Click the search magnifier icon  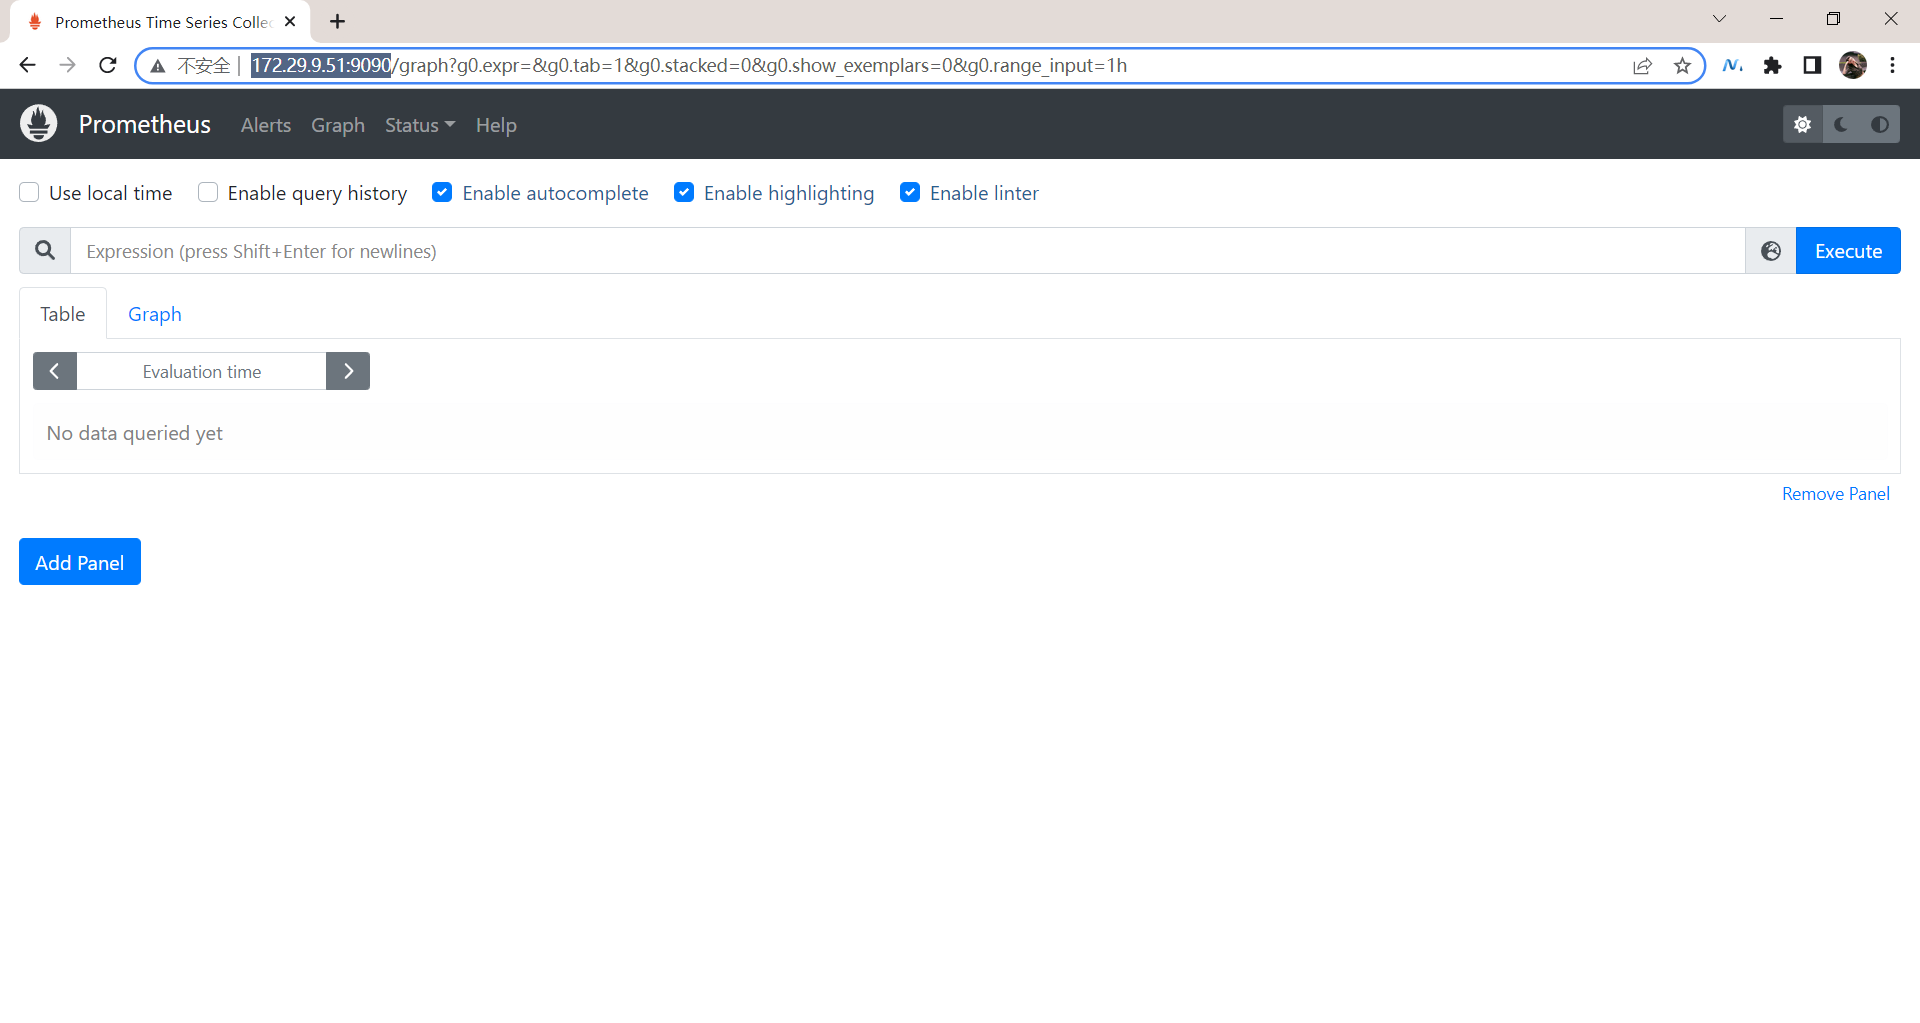click(x=45, y=251)
